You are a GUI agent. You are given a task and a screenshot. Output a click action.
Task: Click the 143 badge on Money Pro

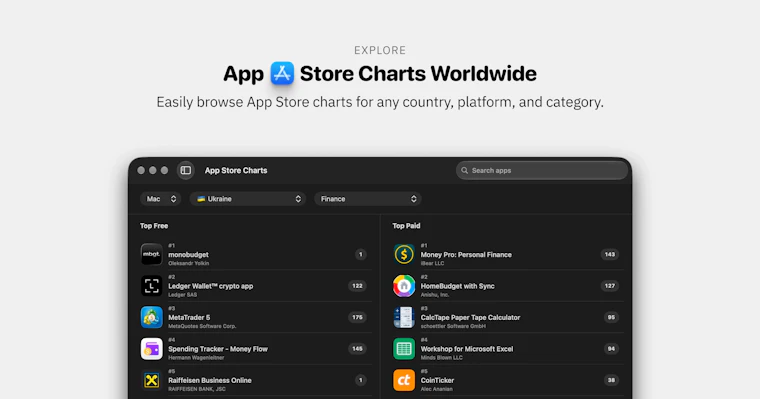pyautogui.click(x=610, y=255)
